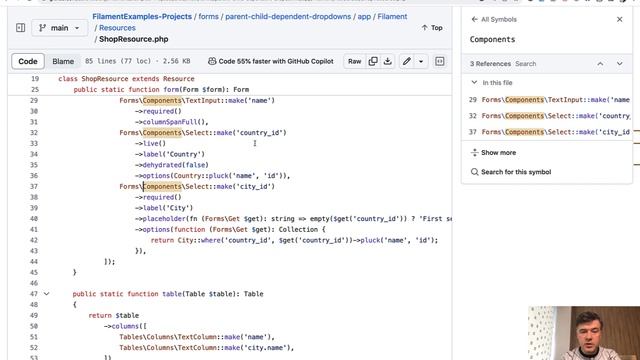Switch to the Blame tab
Viewport: 640px width, 360px height.
coord(63,61)
